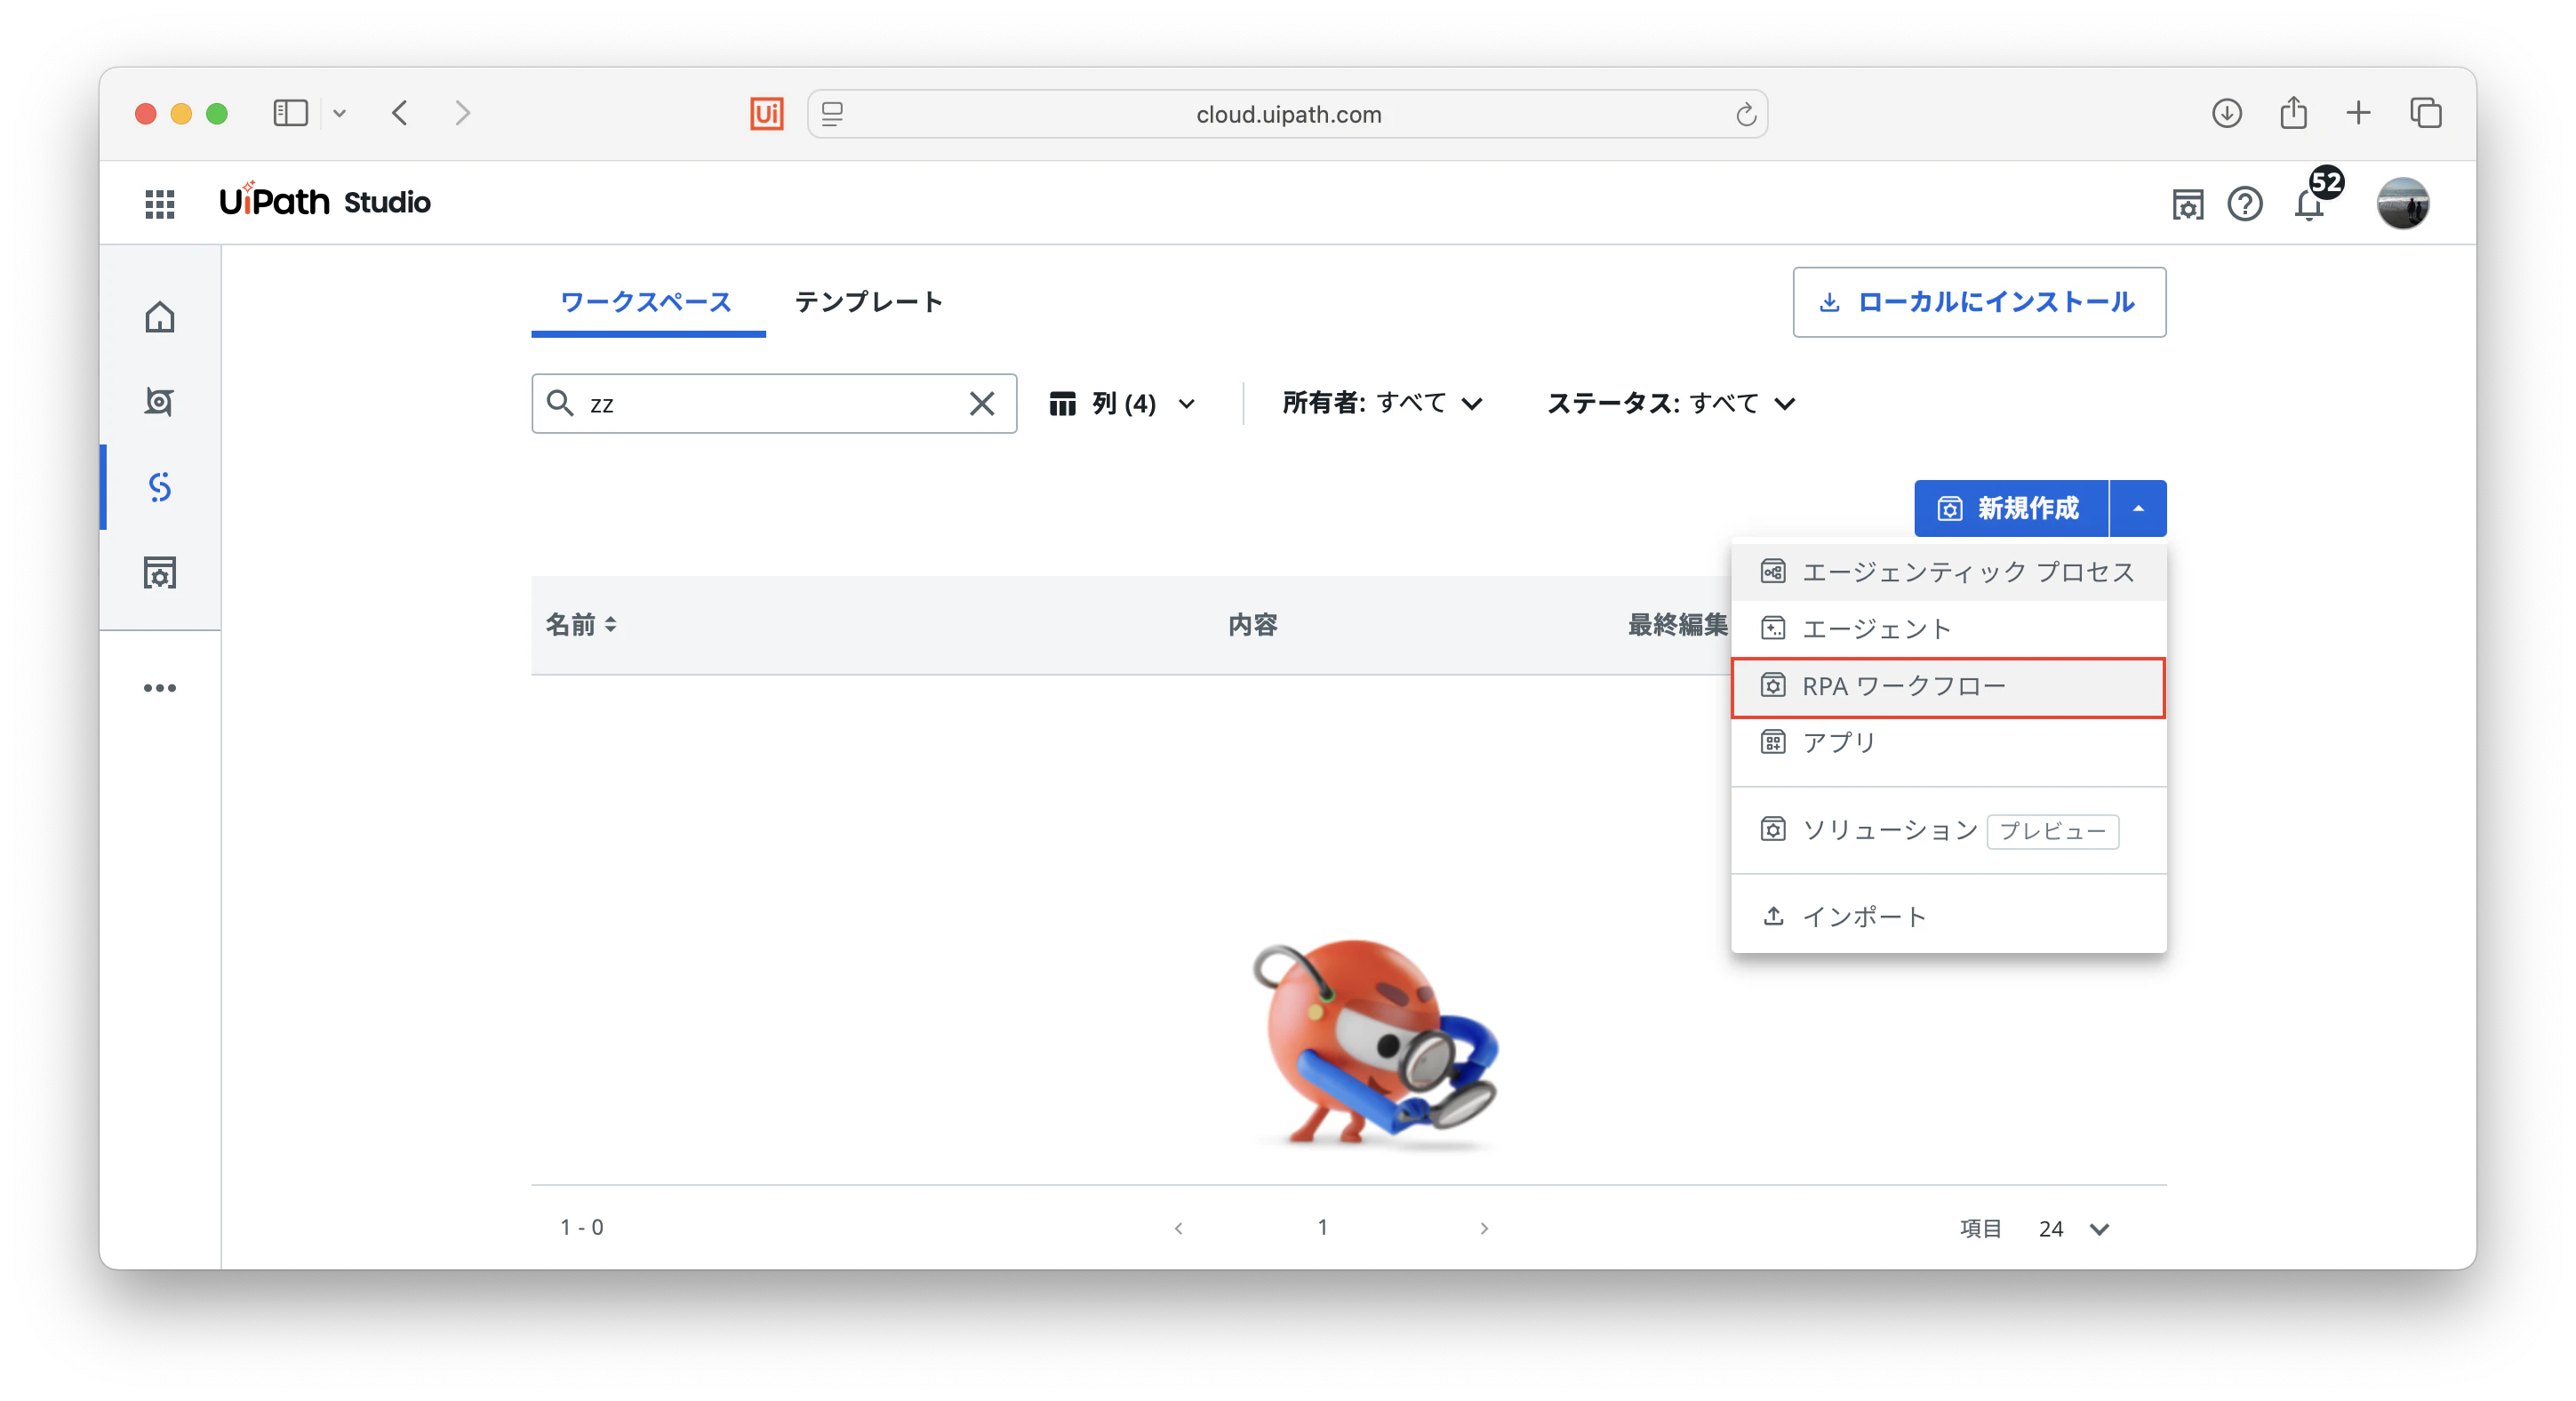The height and width of the screenshot is (1401, 2576).
Task: Open the header icon left of help
Action: click(x=2187, y=204)
